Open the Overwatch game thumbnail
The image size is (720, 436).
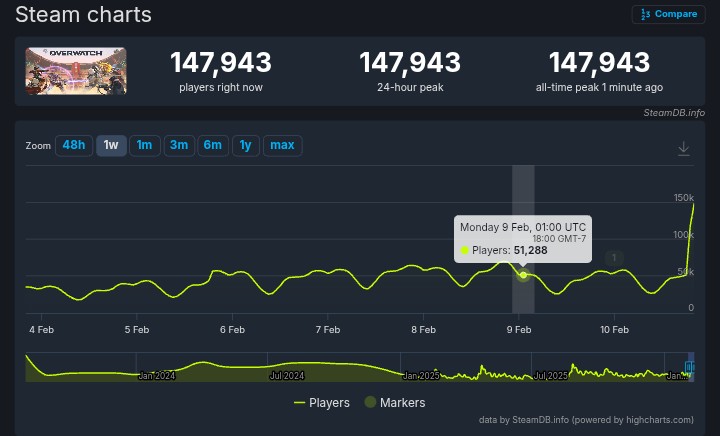coord(76,71)
